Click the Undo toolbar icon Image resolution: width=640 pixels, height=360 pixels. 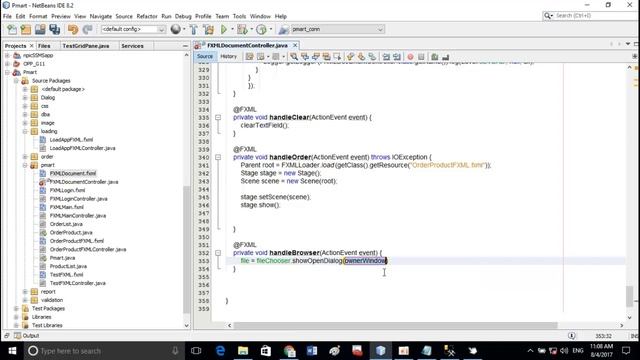pyautogui.click(x=73, y=29)
